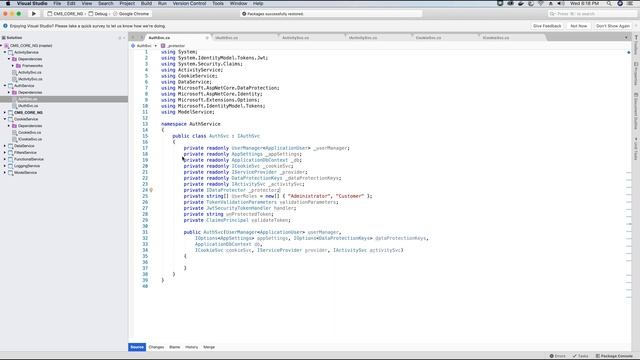Open the _protector member breadcrumb
The width and height of the screenshot is (640, 360).
(x=173, y=46)
